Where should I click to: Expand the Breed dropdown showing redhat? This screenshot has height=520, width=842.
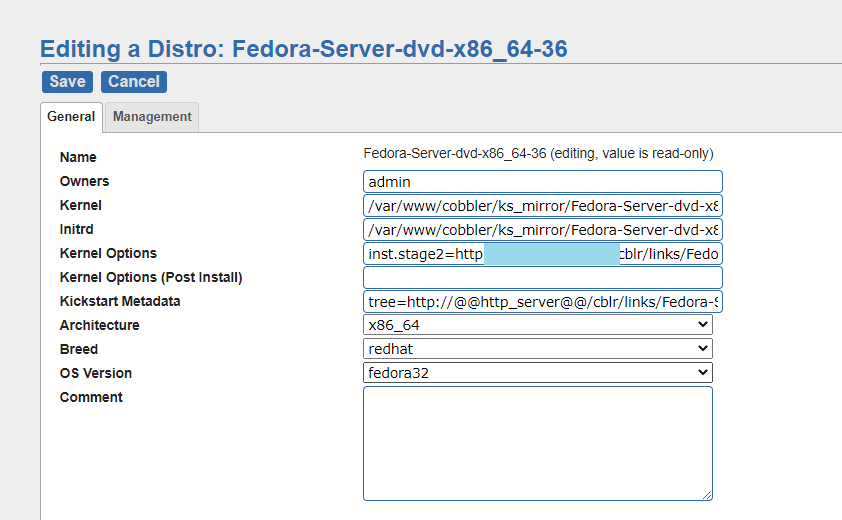click(538, 349)
